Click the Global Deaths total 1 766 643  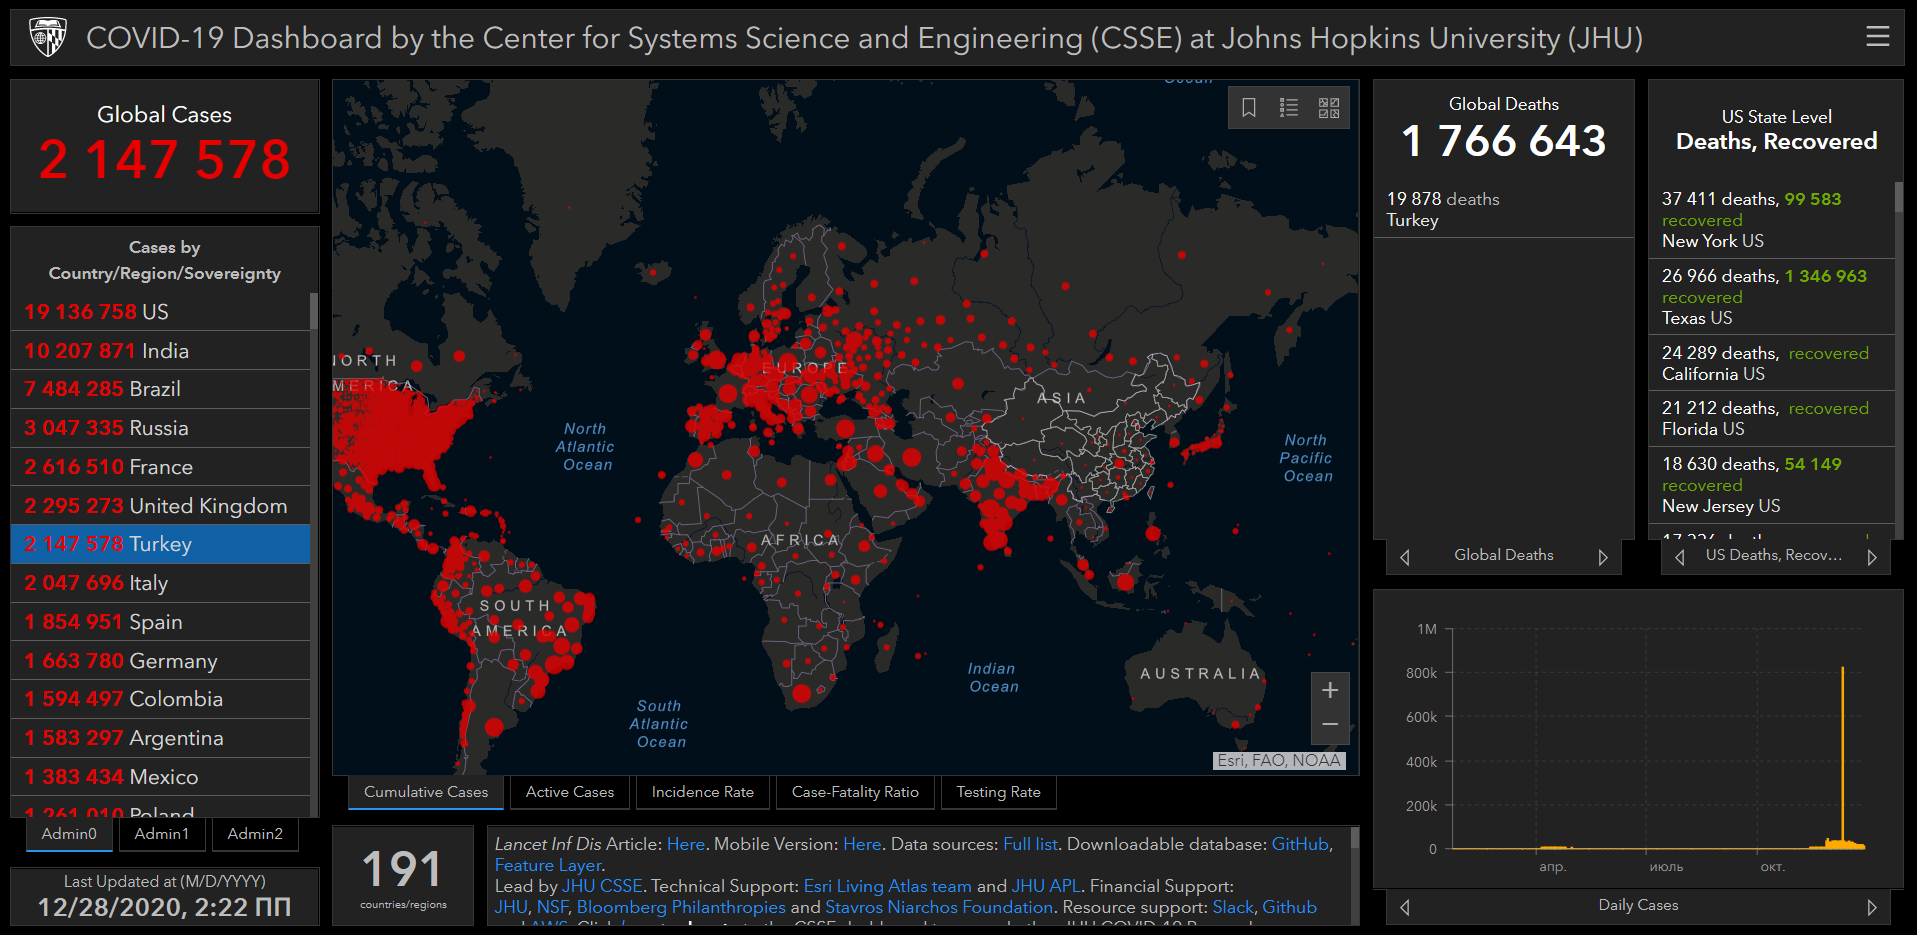[x=1503, y=141]
